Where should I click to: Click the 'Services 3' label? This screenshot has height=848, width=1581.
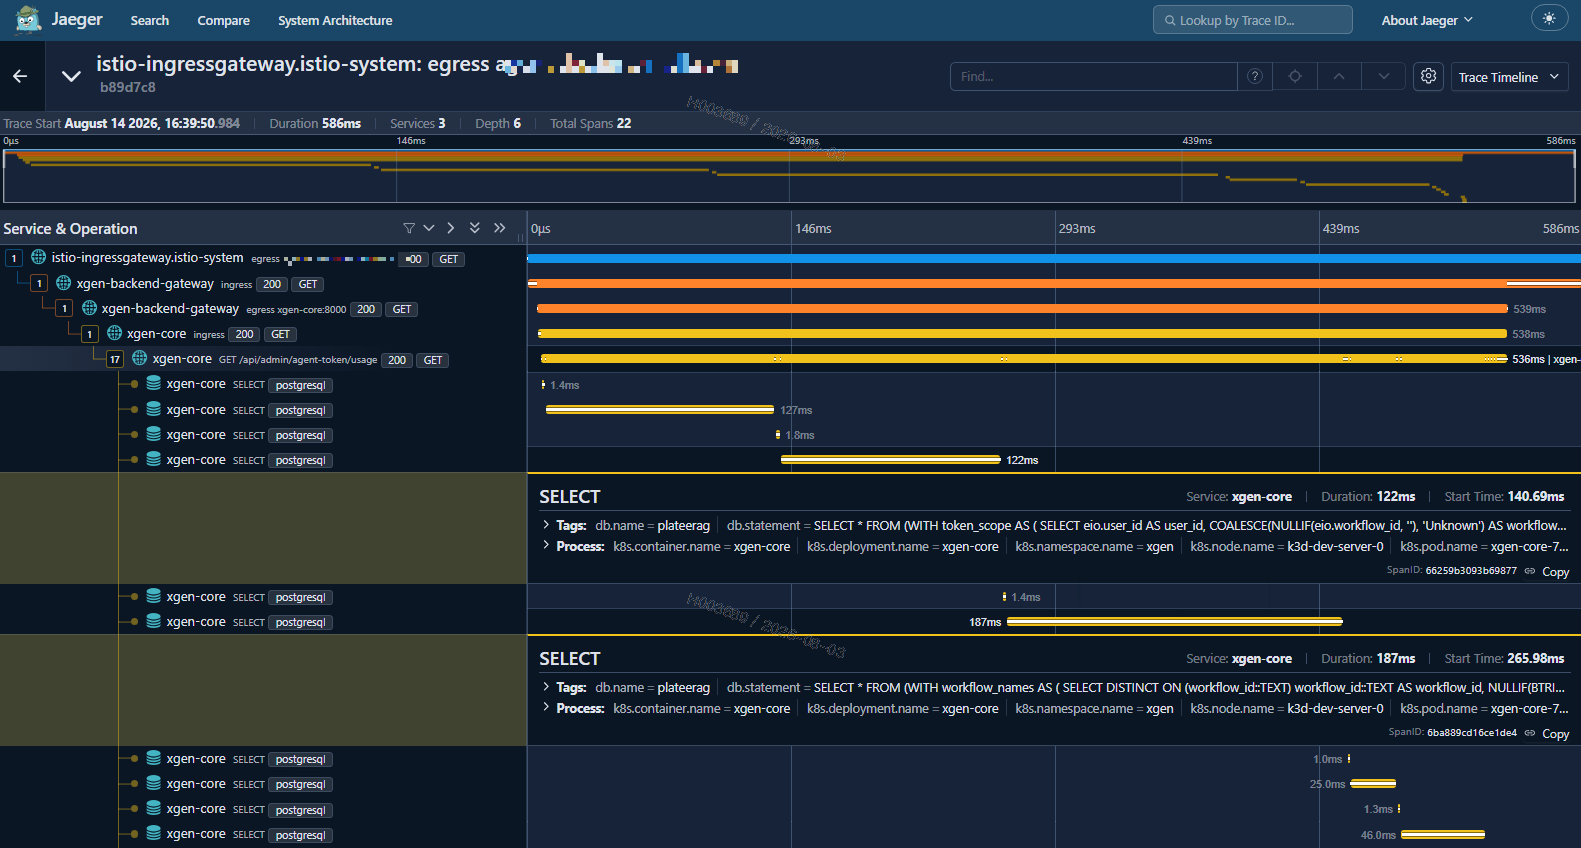(x=418, y=123)
